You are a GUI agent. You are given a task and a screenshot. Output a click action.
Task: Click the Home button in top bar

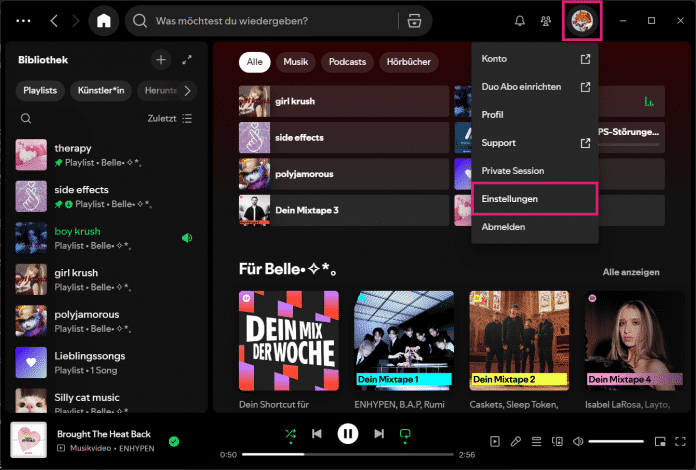point(103,20)
